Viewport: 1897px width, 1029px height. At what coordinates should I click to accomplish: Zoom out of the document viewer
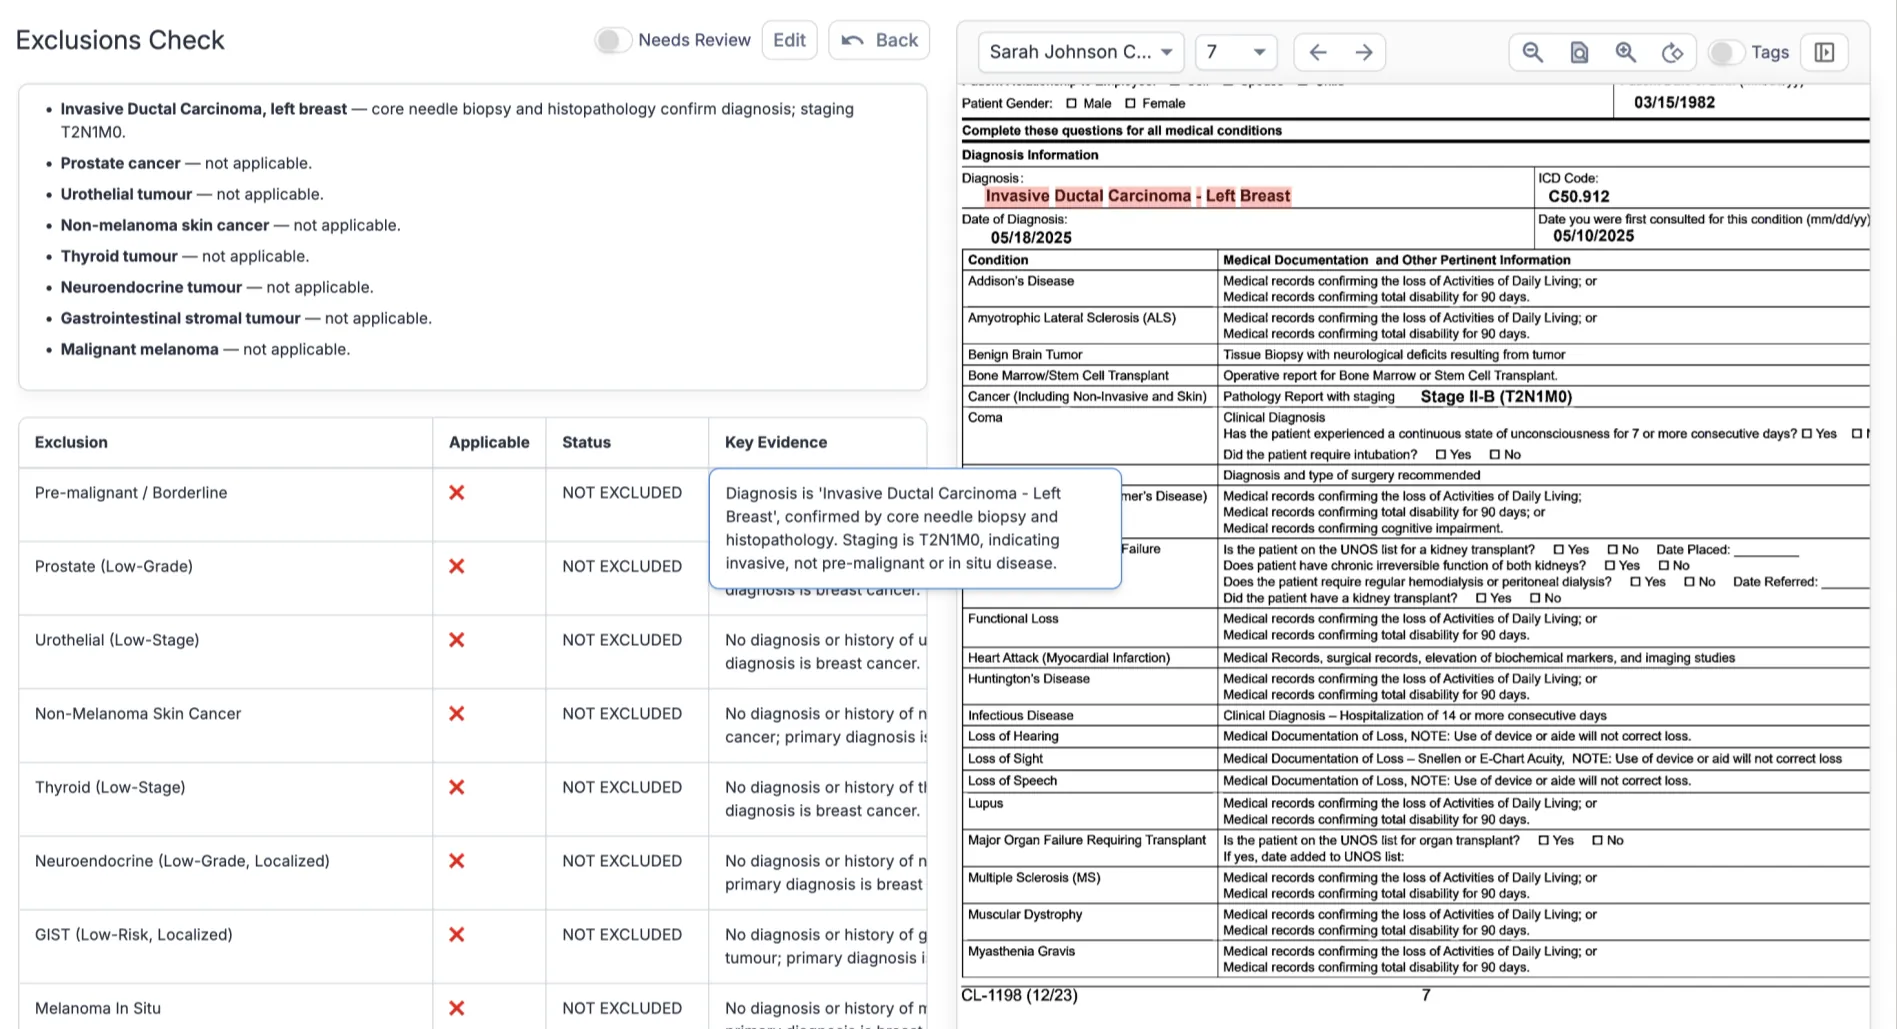1532,52
